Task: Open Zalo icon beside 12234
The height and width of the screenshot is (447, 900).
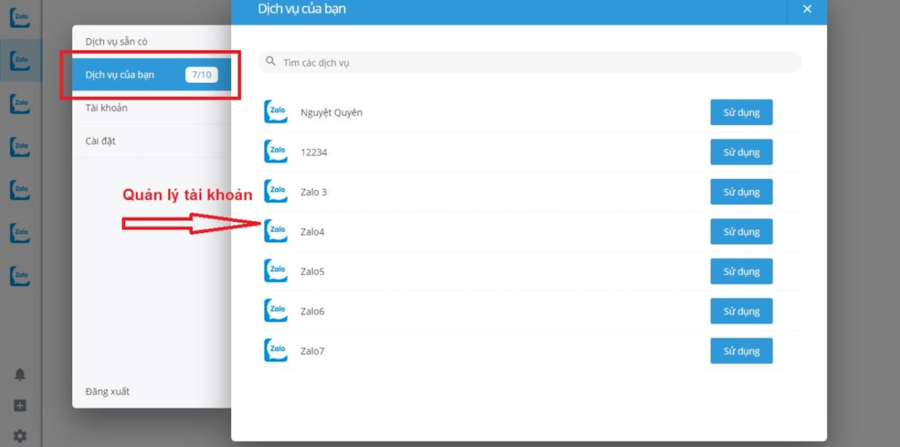Action: [276, 152]
